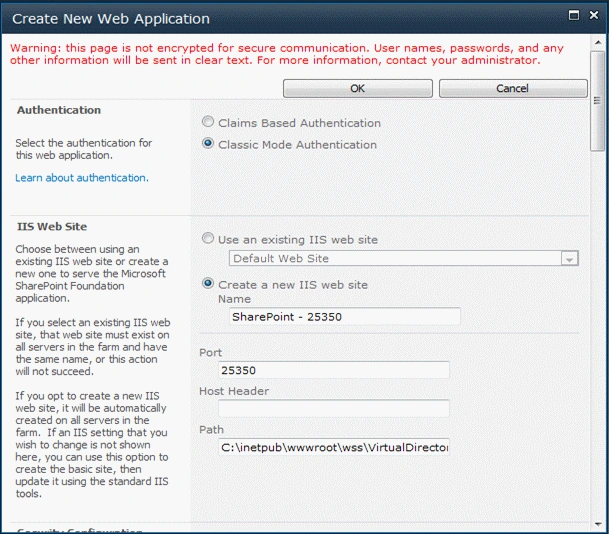The height and width of the screenshot is (534, 609).
Task: Expand the Default Web Site dropdown
Action: 569,259
